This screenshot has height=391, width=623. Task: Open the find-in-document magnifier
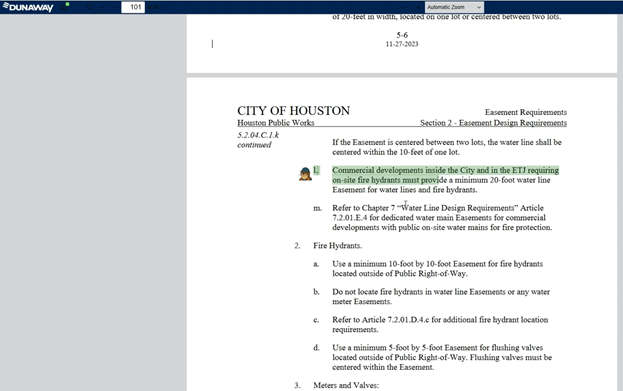coord(89,7)
